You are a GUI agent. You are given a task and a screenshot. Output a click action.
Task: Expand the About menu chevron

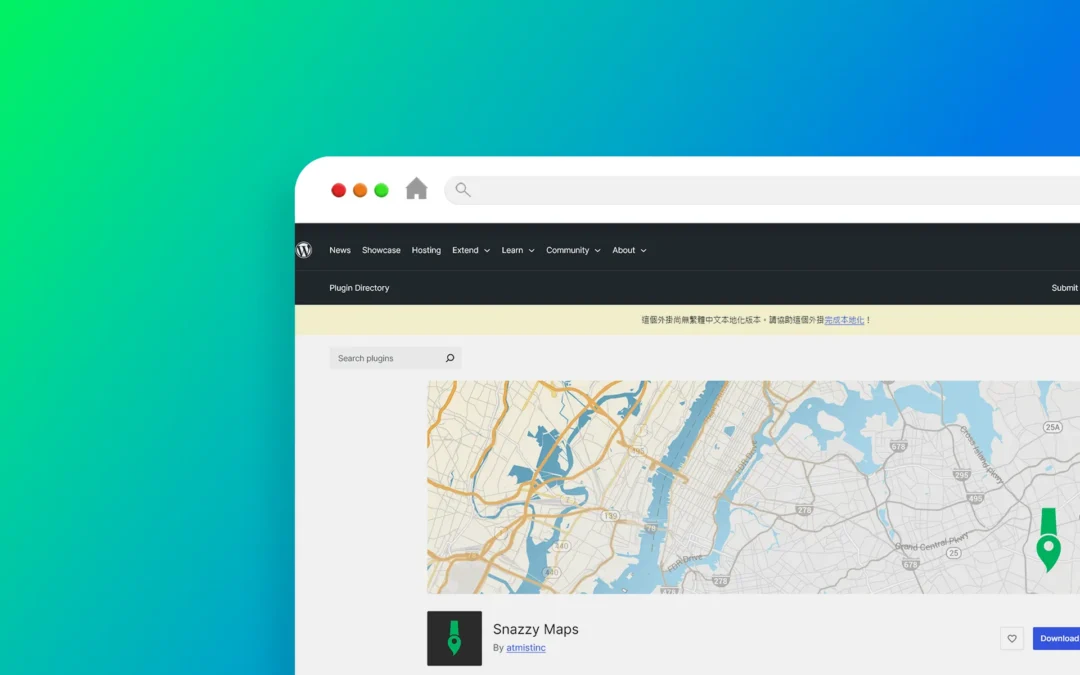(643, 251)
